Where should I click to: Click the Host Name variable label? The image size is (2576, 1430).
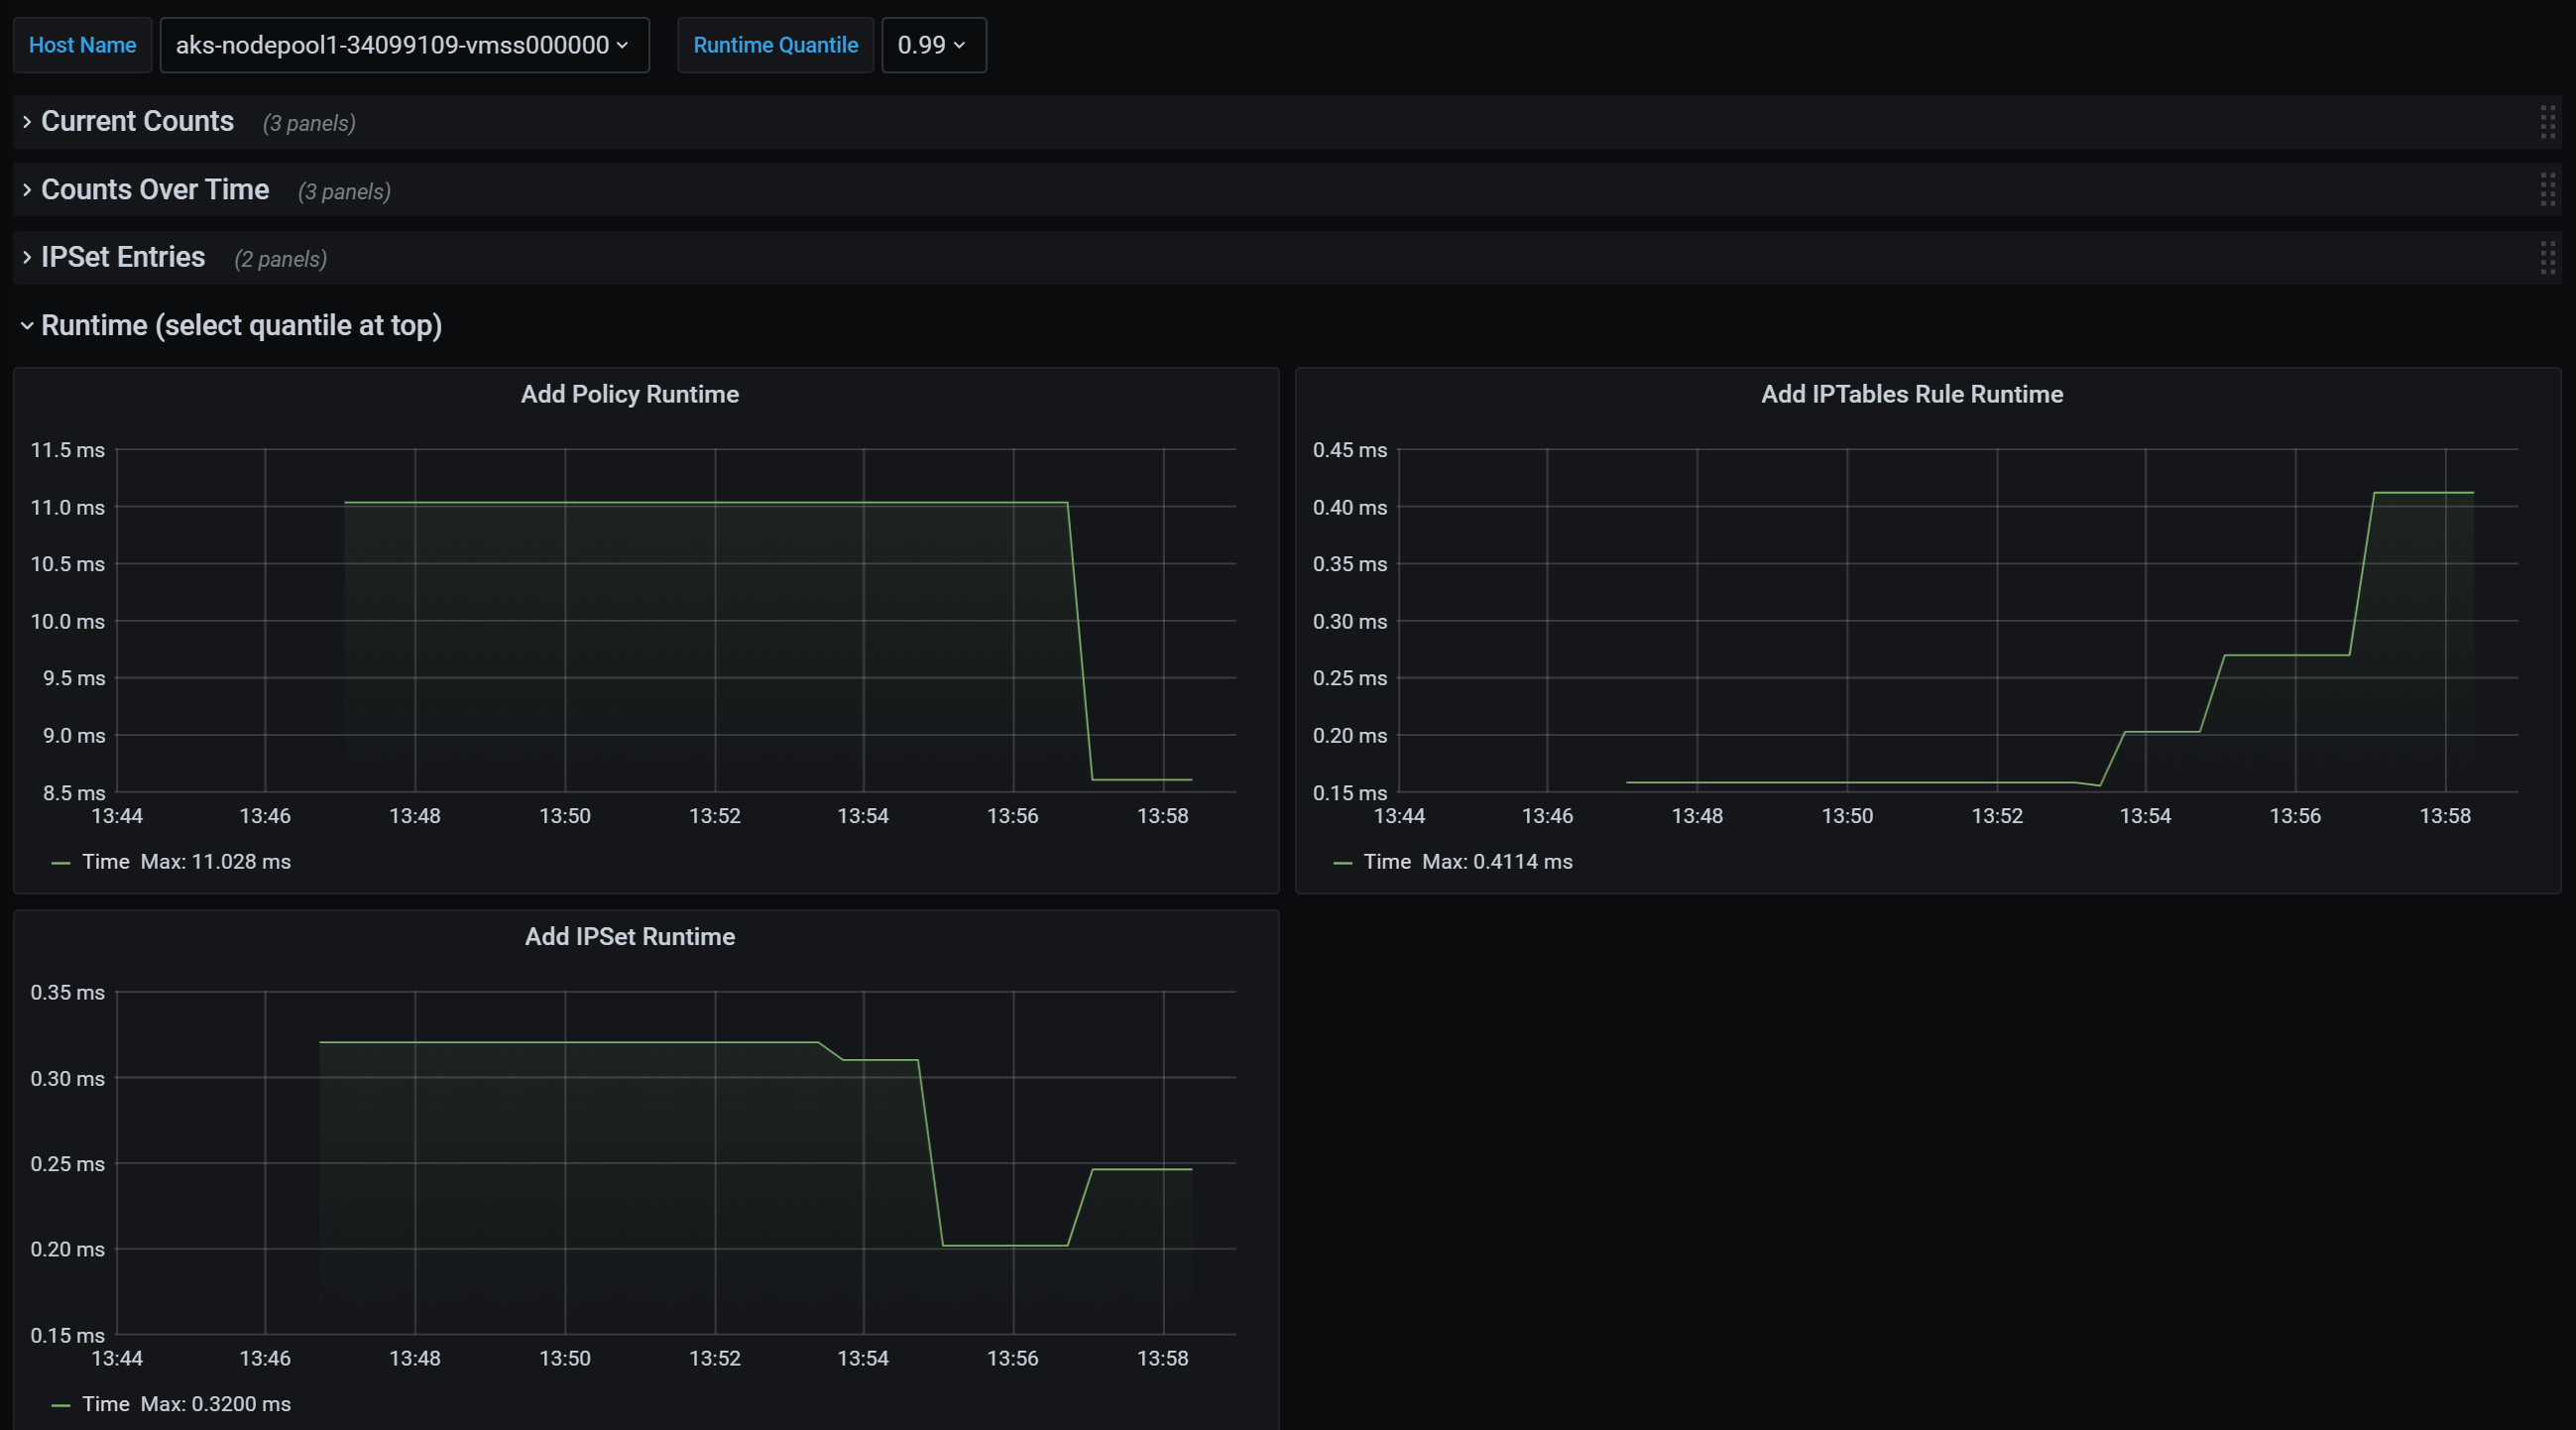pos(82,45)
